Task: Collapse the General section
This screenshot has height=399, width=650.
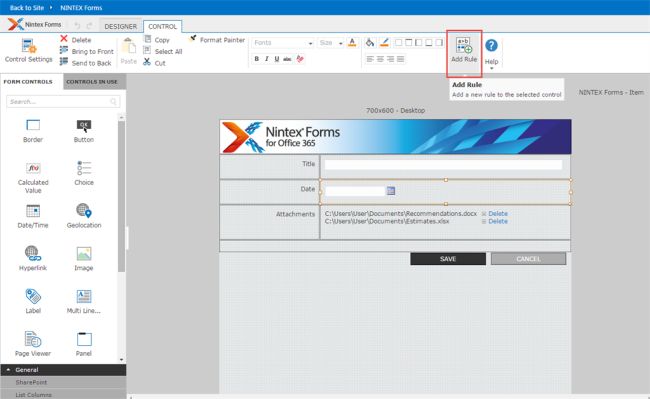Action: [63, 370]
